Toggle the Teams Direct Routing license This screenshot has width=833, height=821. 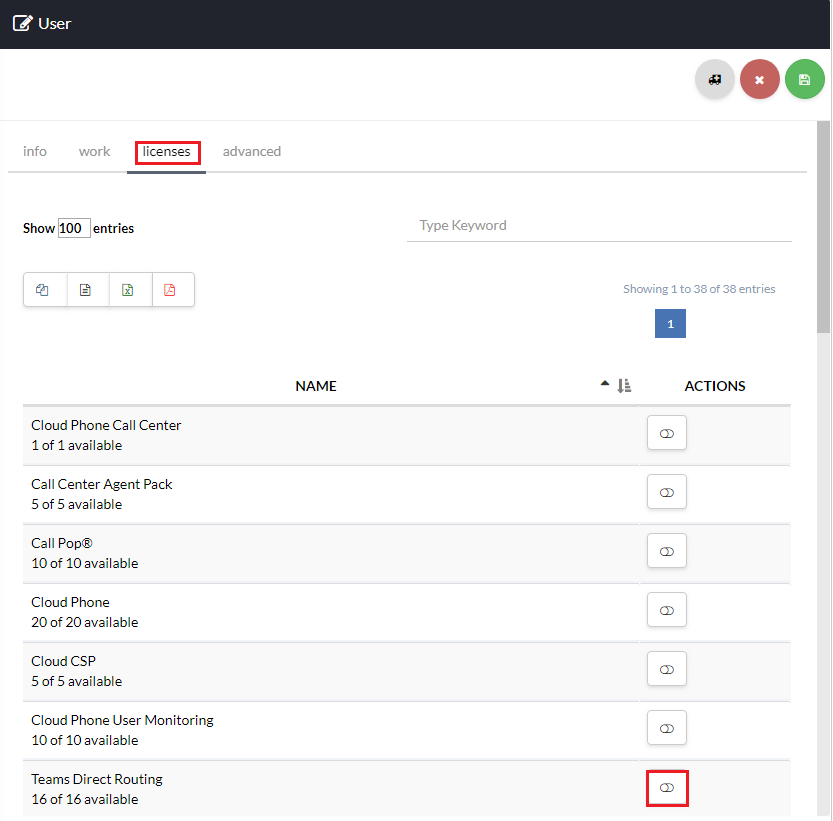pos(667,788)
